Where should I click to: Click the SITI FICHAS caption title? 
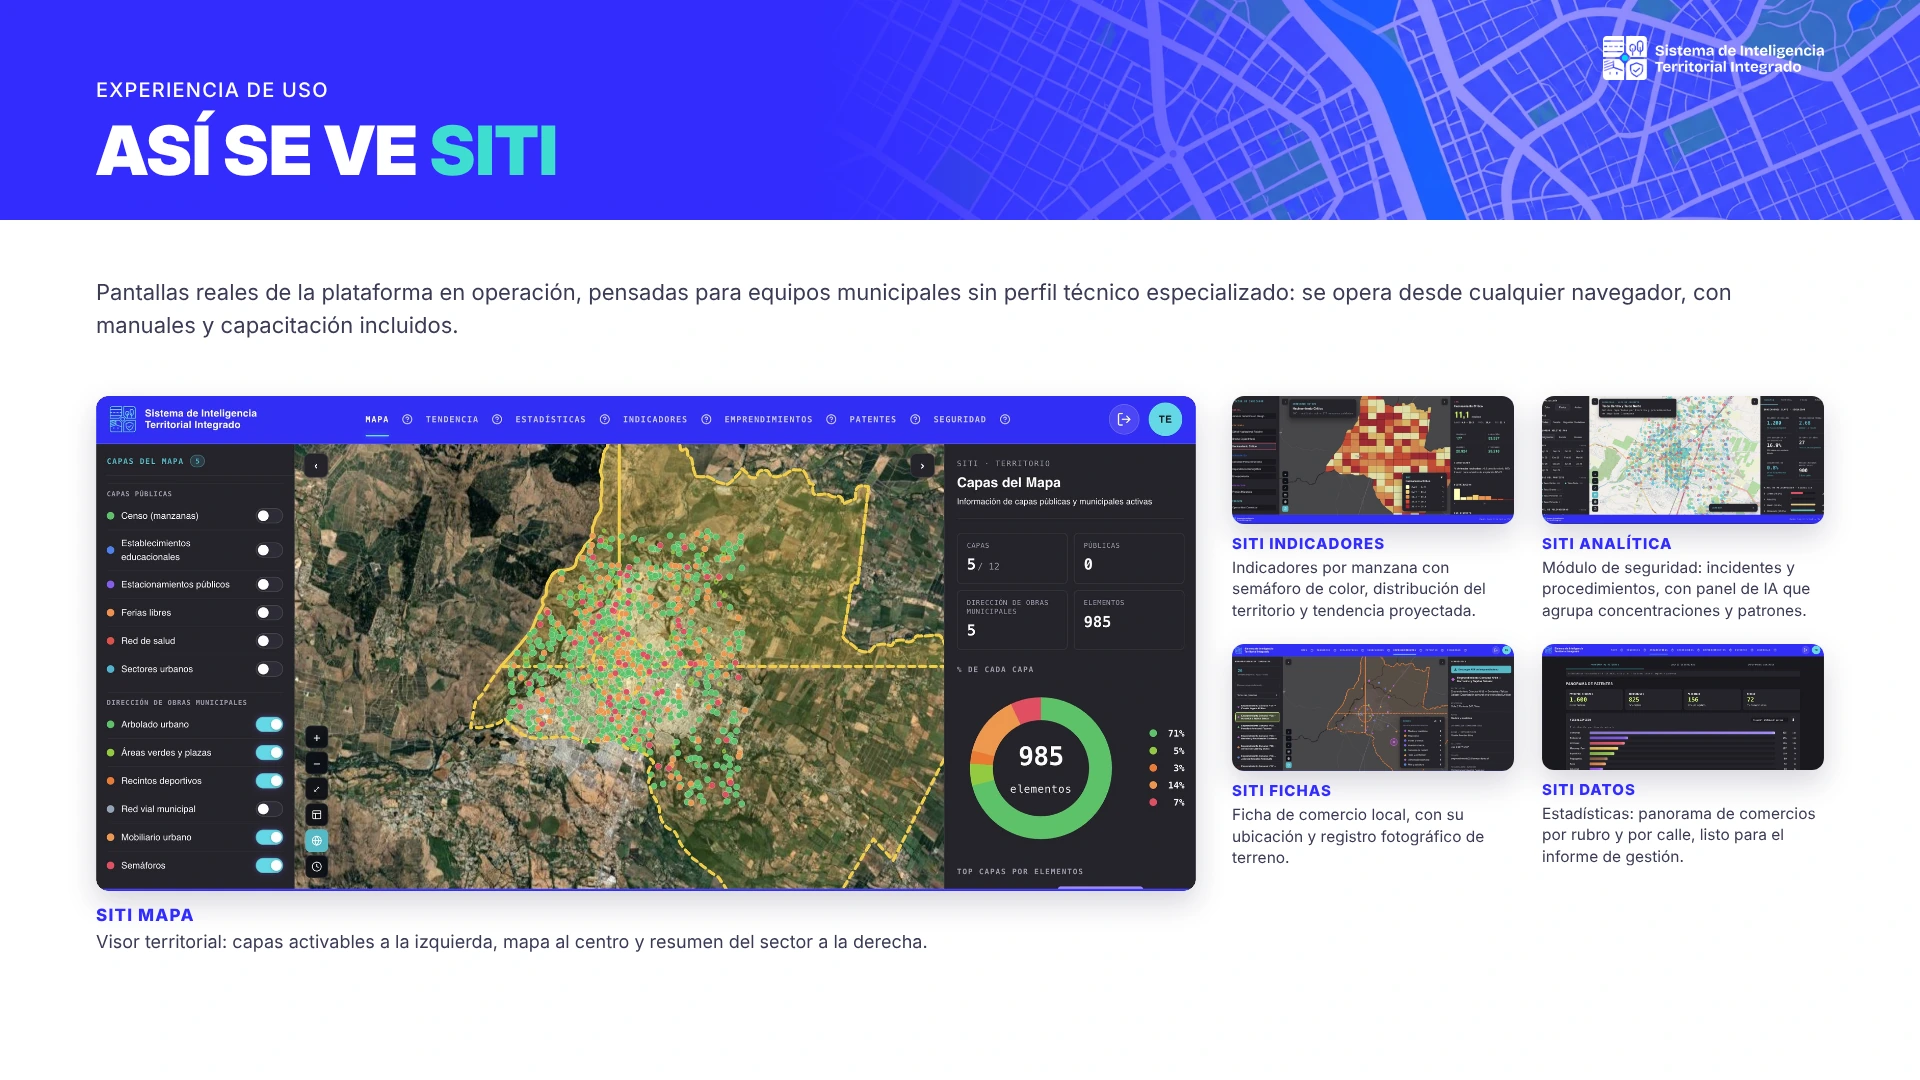(1281, 791)
